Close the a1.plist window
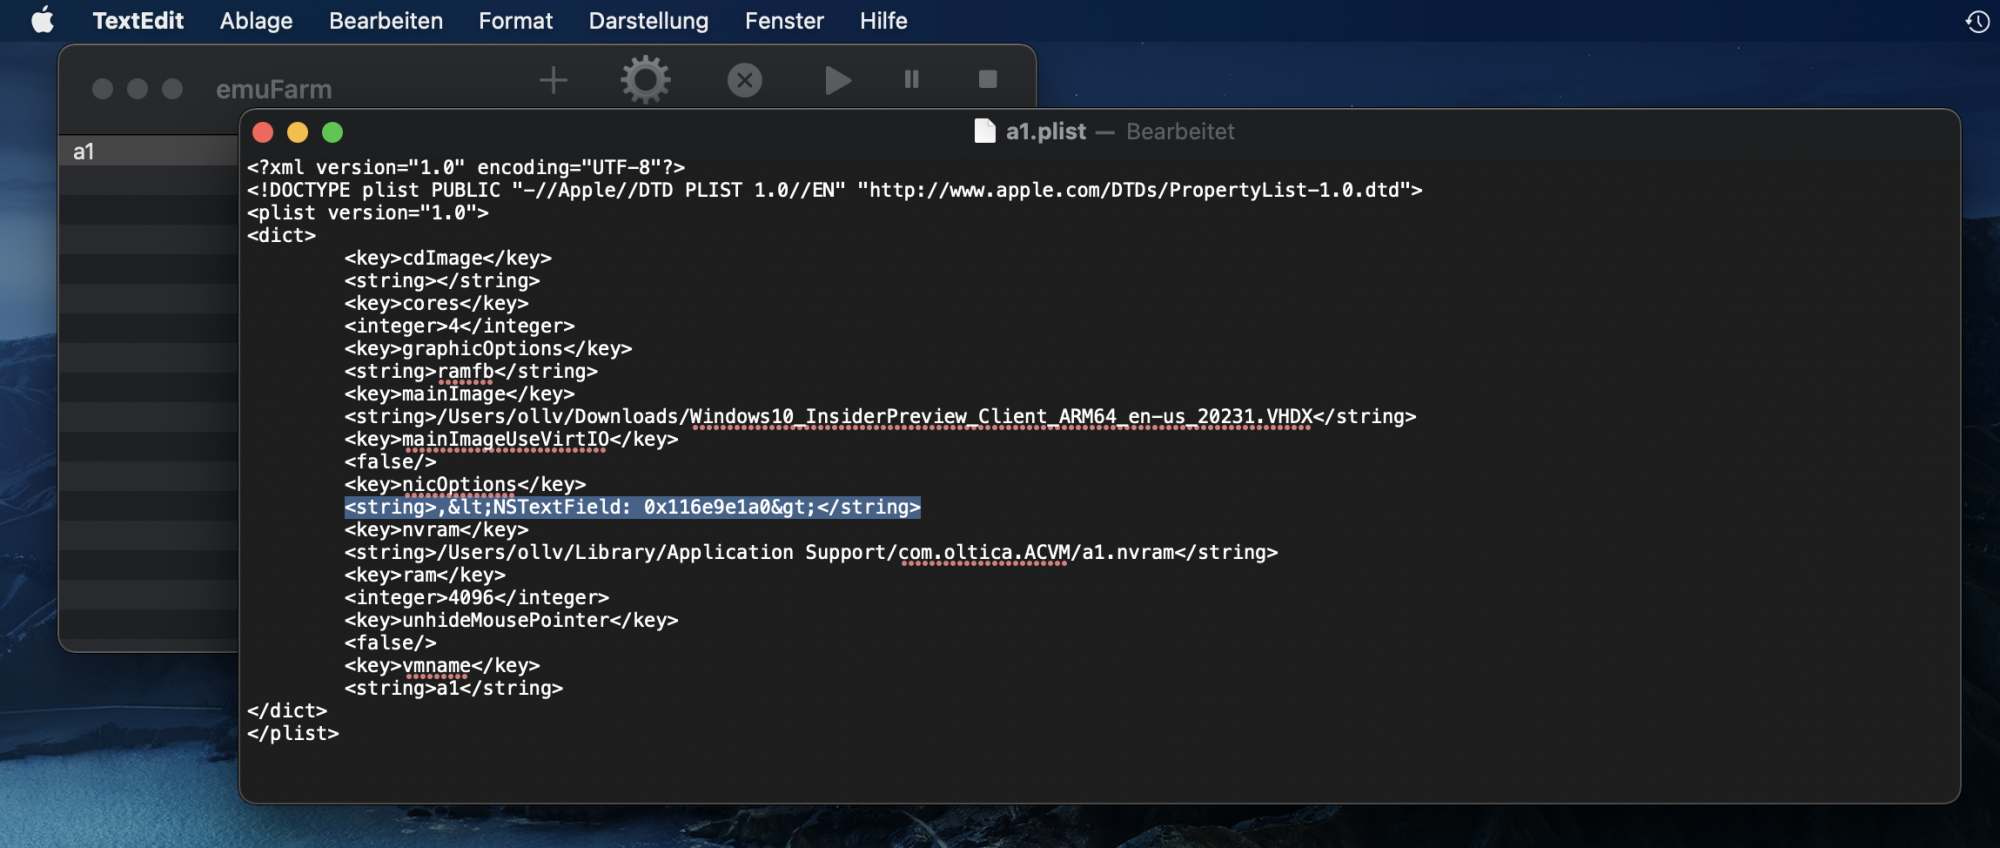 (263, 132)
